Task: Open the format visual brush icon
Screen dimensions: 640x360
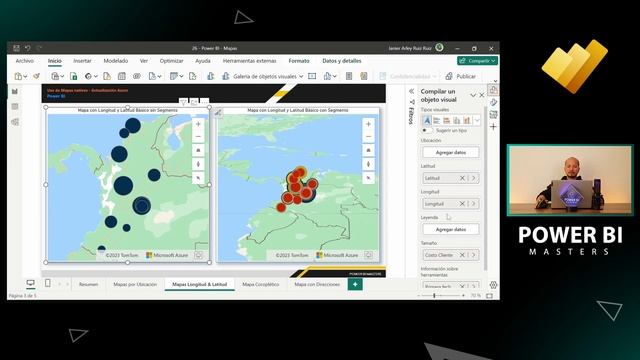Action: pos(493,102)
